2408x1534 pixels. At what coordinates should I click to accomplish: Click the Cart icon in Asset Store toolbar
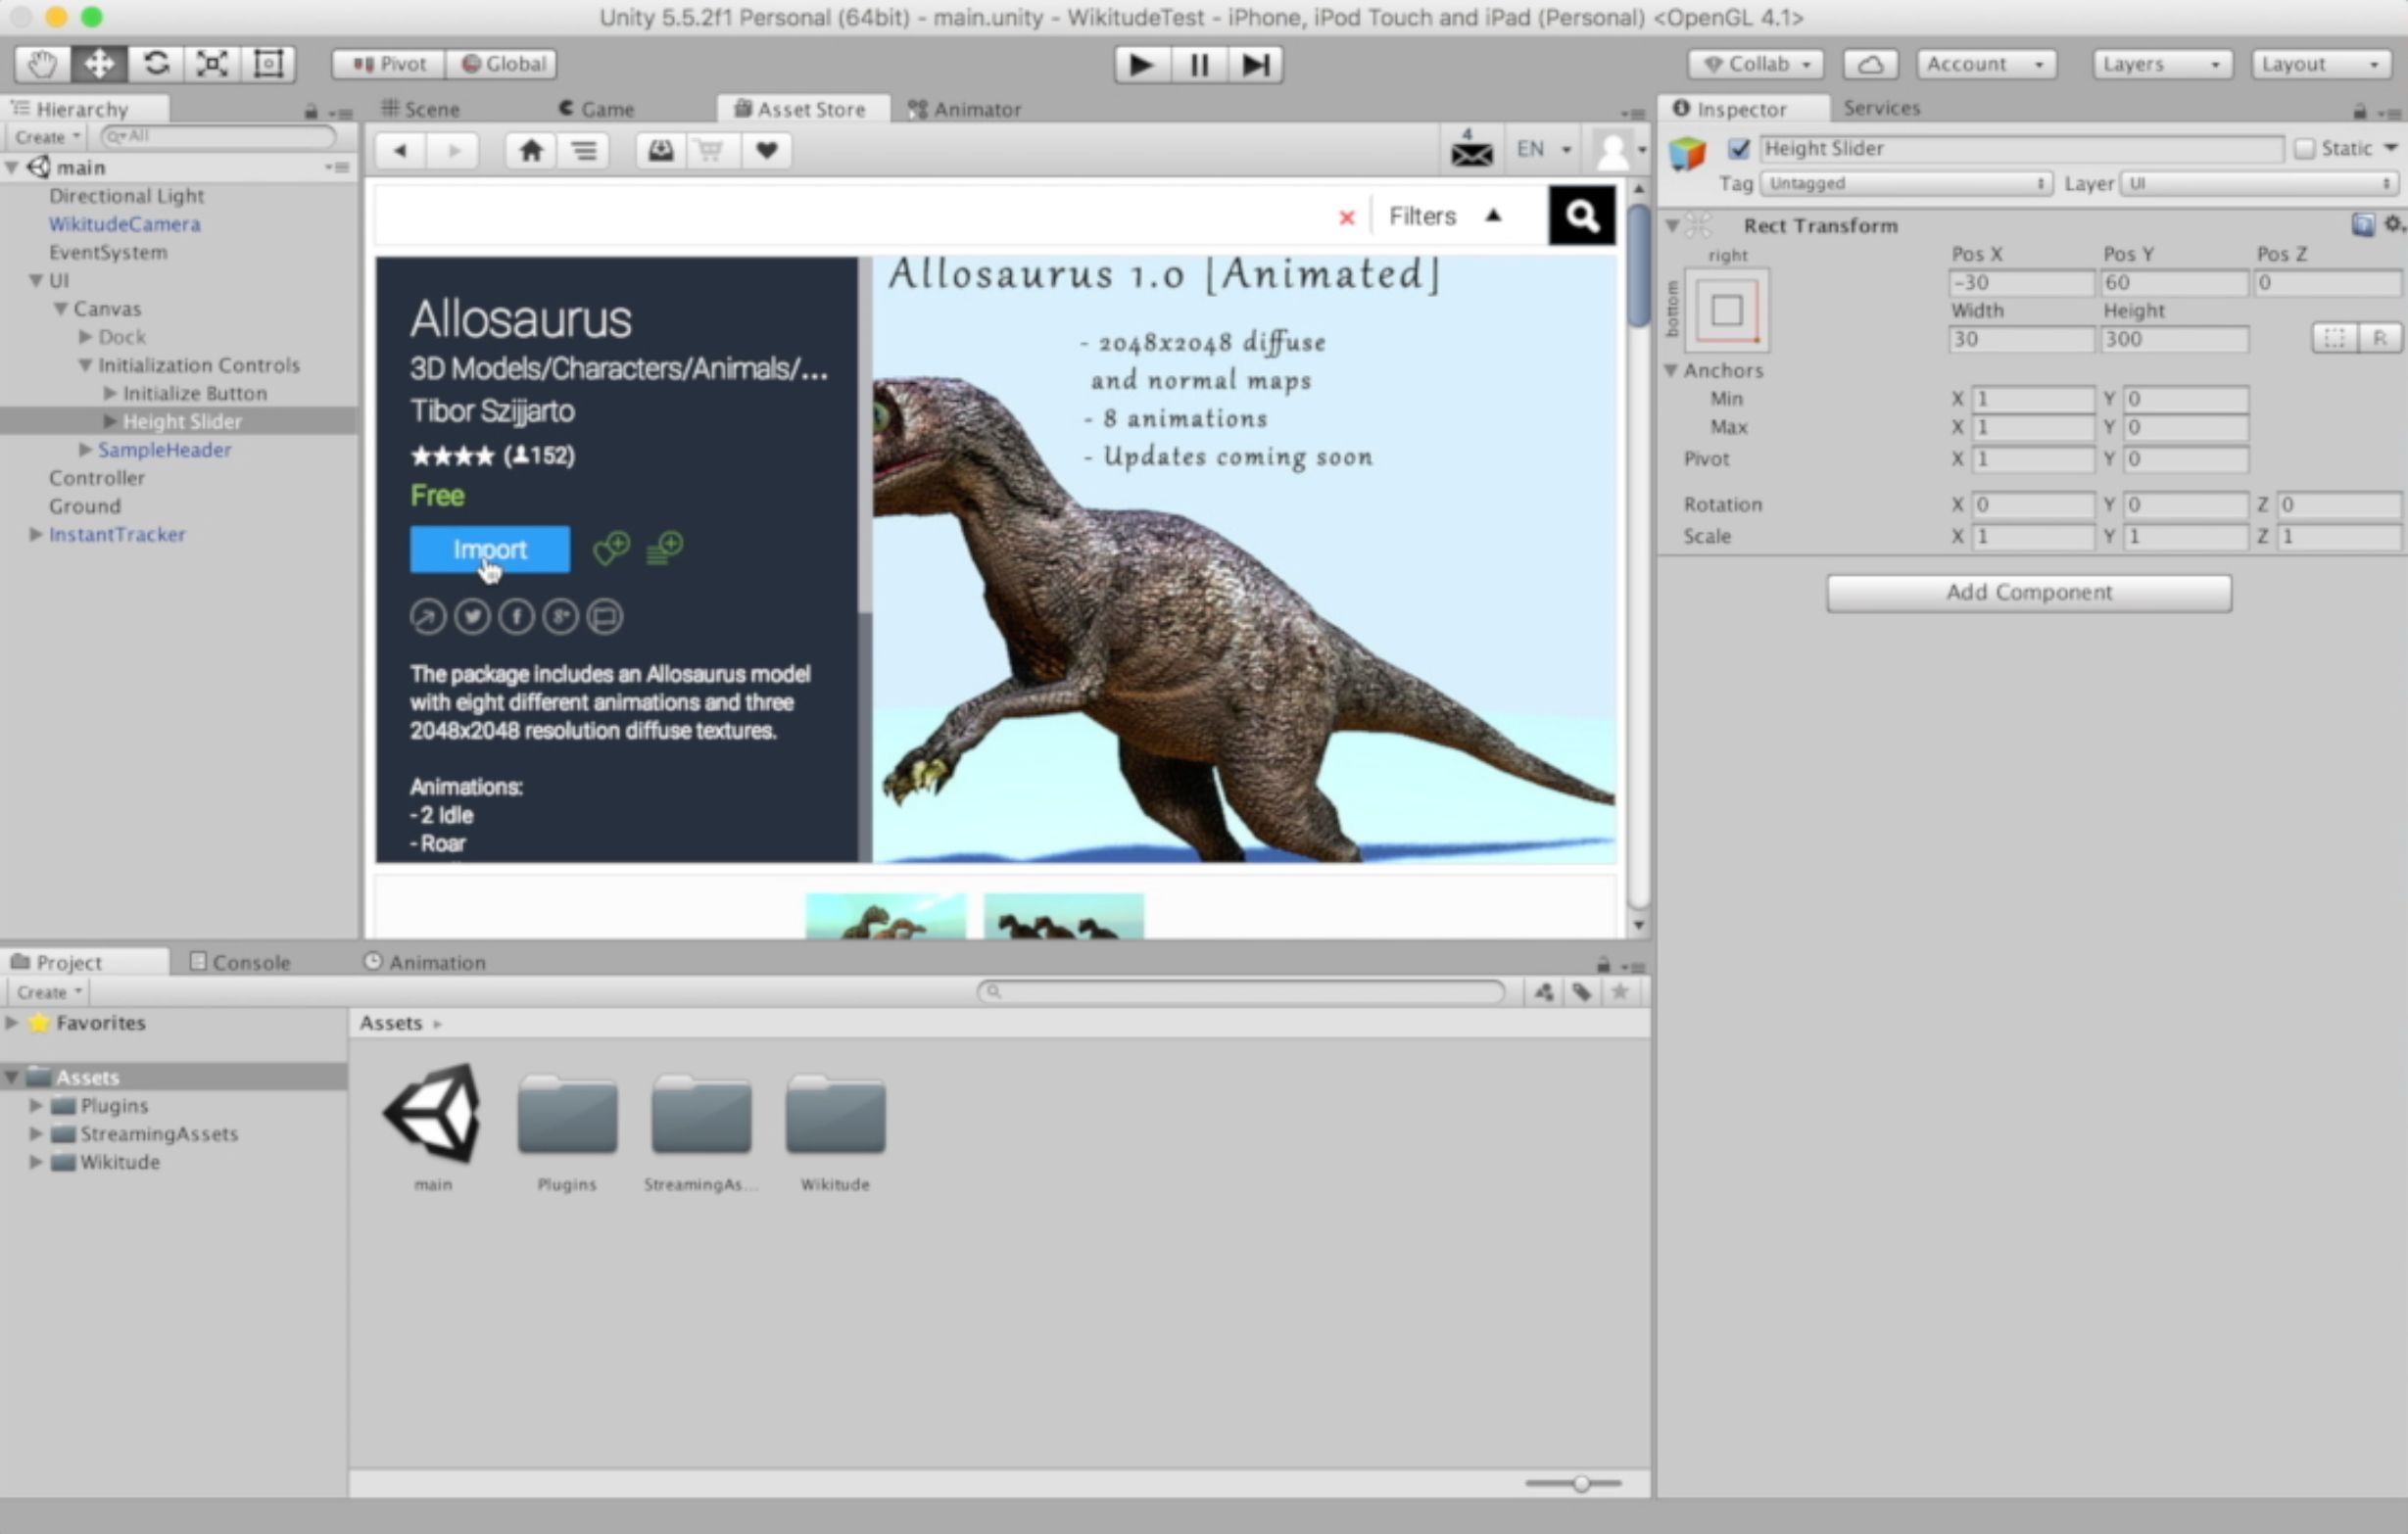[709, 149]
